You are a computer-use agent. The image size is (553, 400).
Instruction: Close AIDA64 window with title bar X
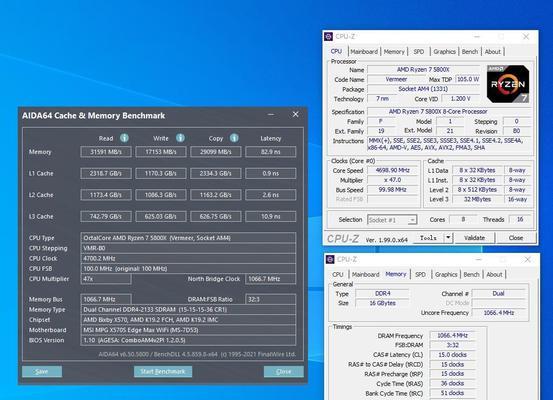coord(296,114)
